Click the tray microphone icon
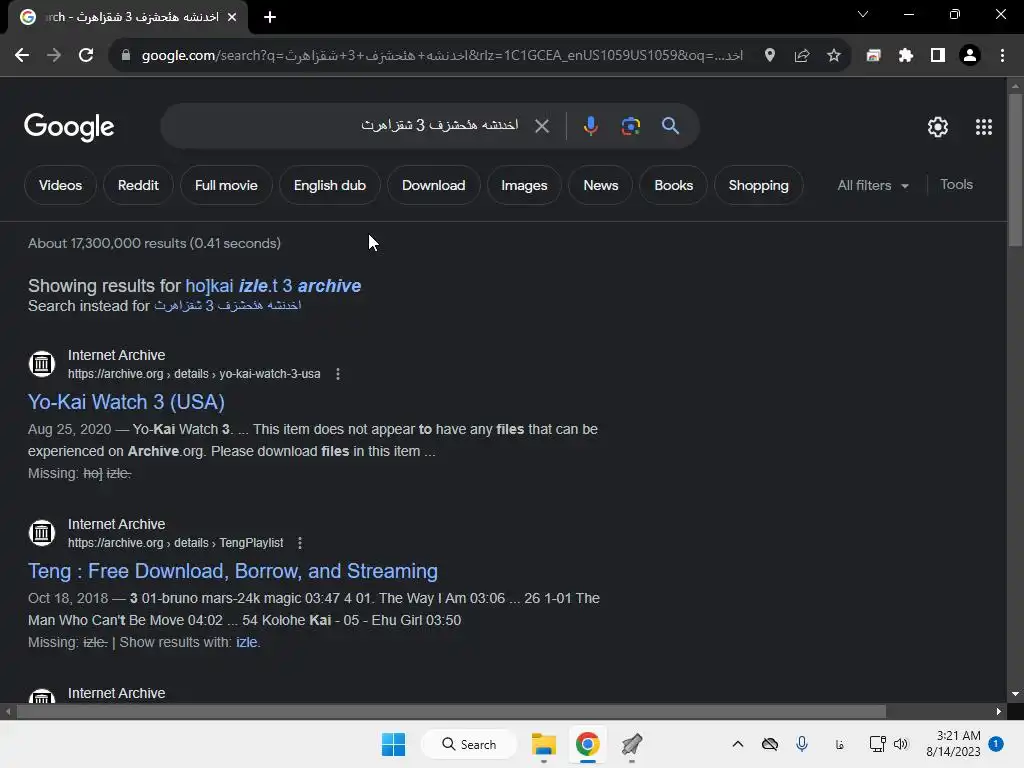Screen dimensions: 1024x768 pos(802,744)
